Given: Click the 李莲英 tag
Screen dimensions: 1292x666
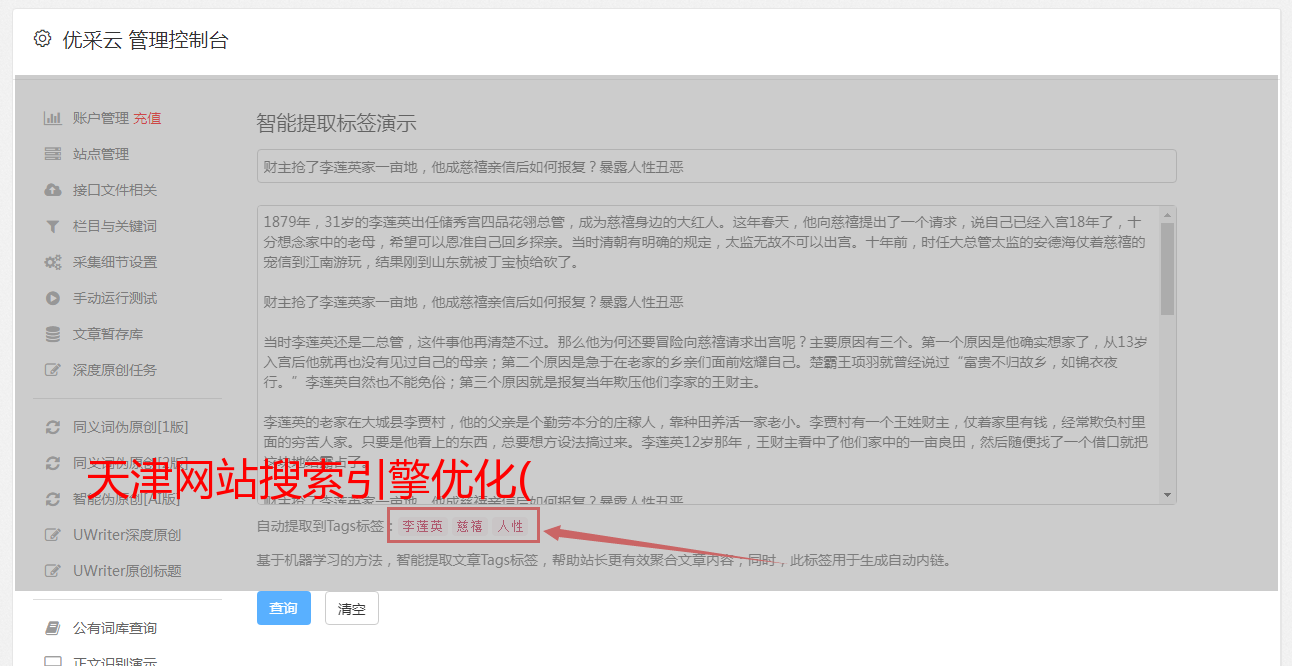Looking at the screenshot, I should (x=422, y=526).
